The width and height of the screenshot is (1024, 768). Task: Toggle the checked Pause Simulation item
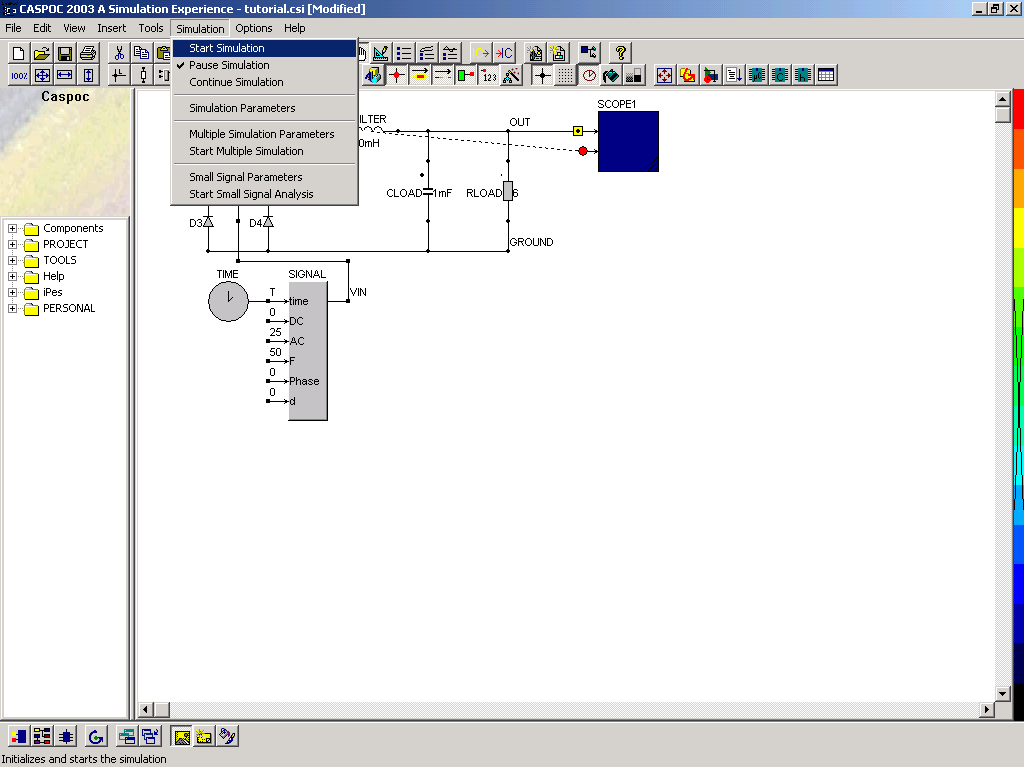[x=264, y=65]
